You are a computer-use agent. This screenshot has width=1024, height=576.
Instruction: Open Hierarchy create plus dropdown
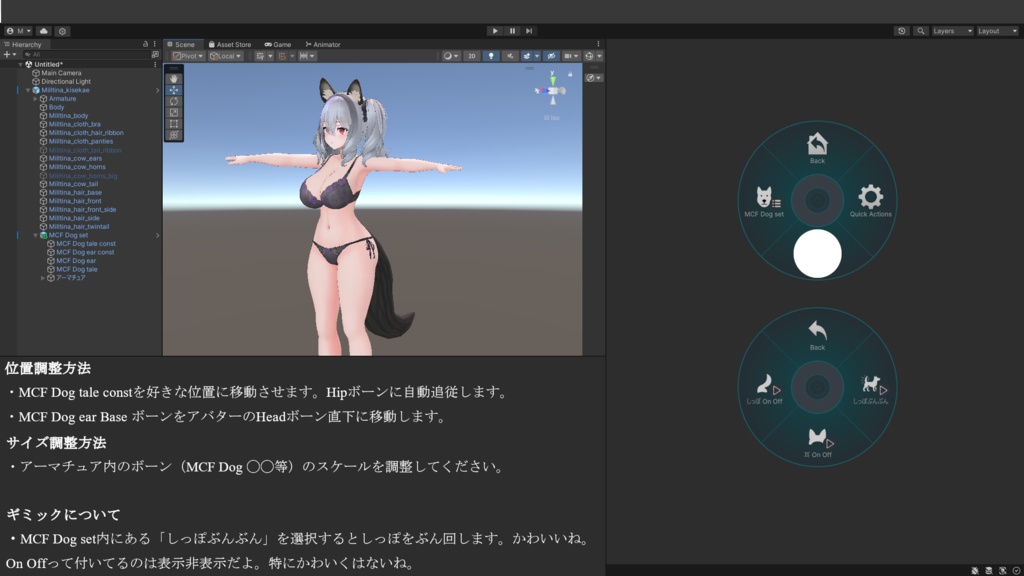10,55
